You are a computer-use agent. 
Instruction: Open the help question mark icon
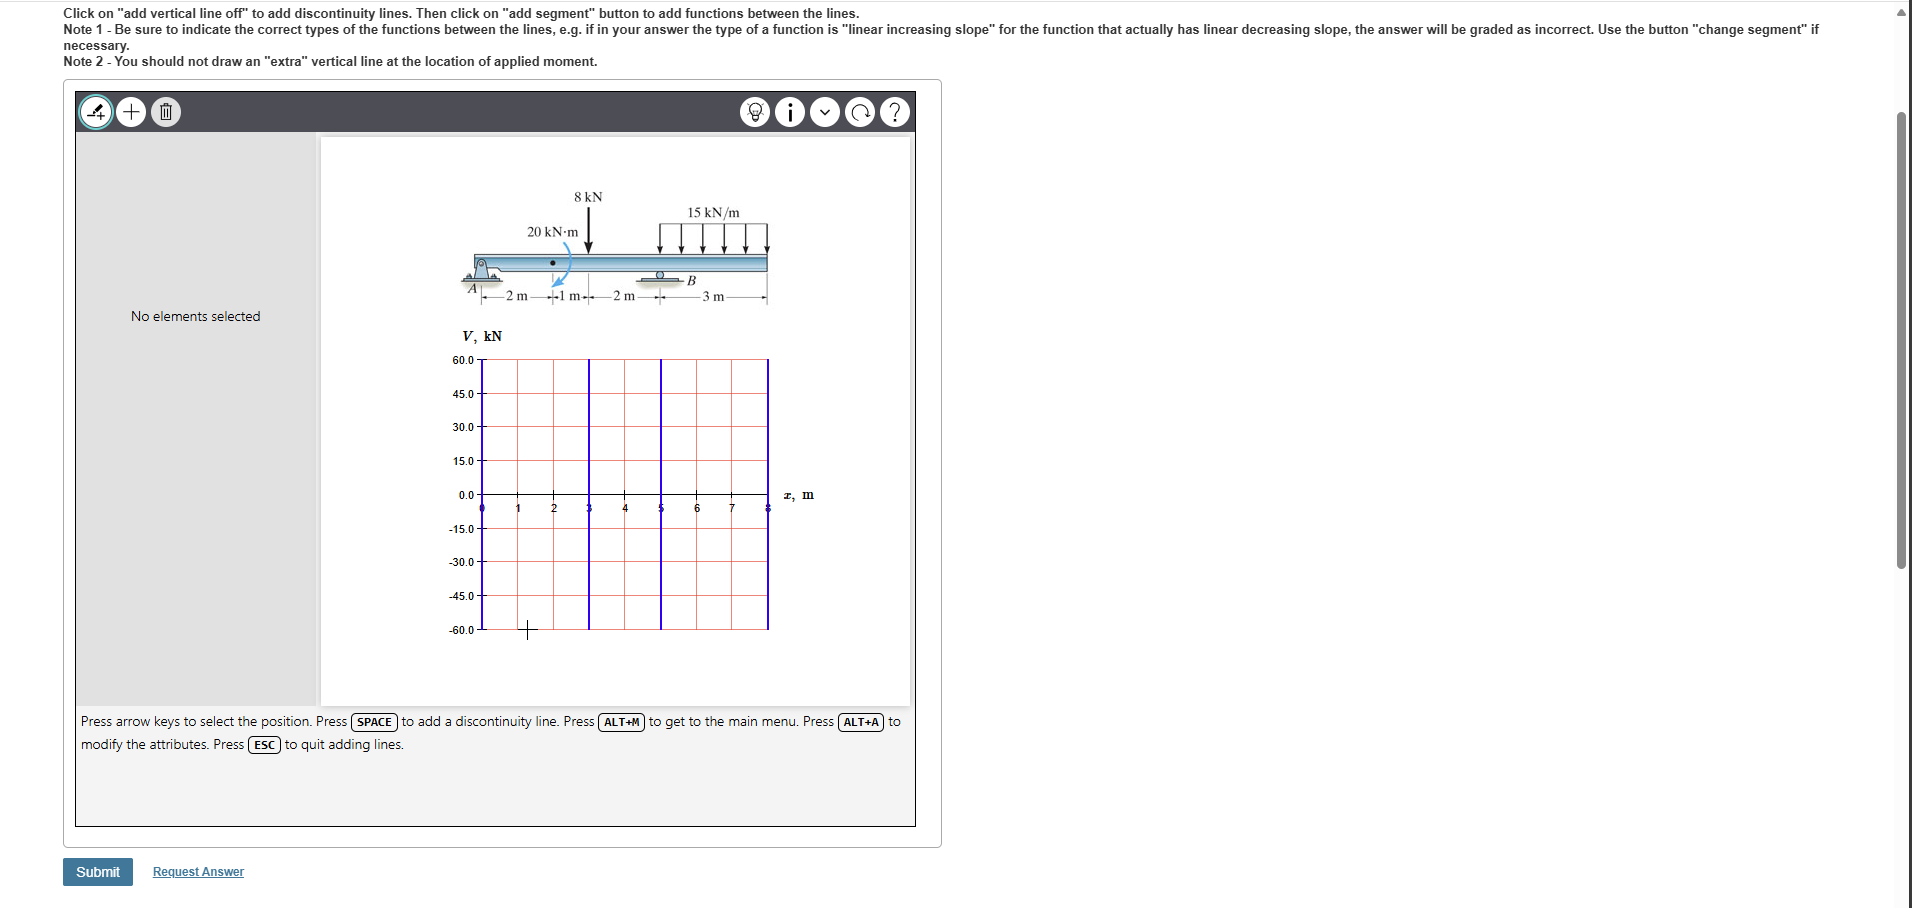coord(895,112)
